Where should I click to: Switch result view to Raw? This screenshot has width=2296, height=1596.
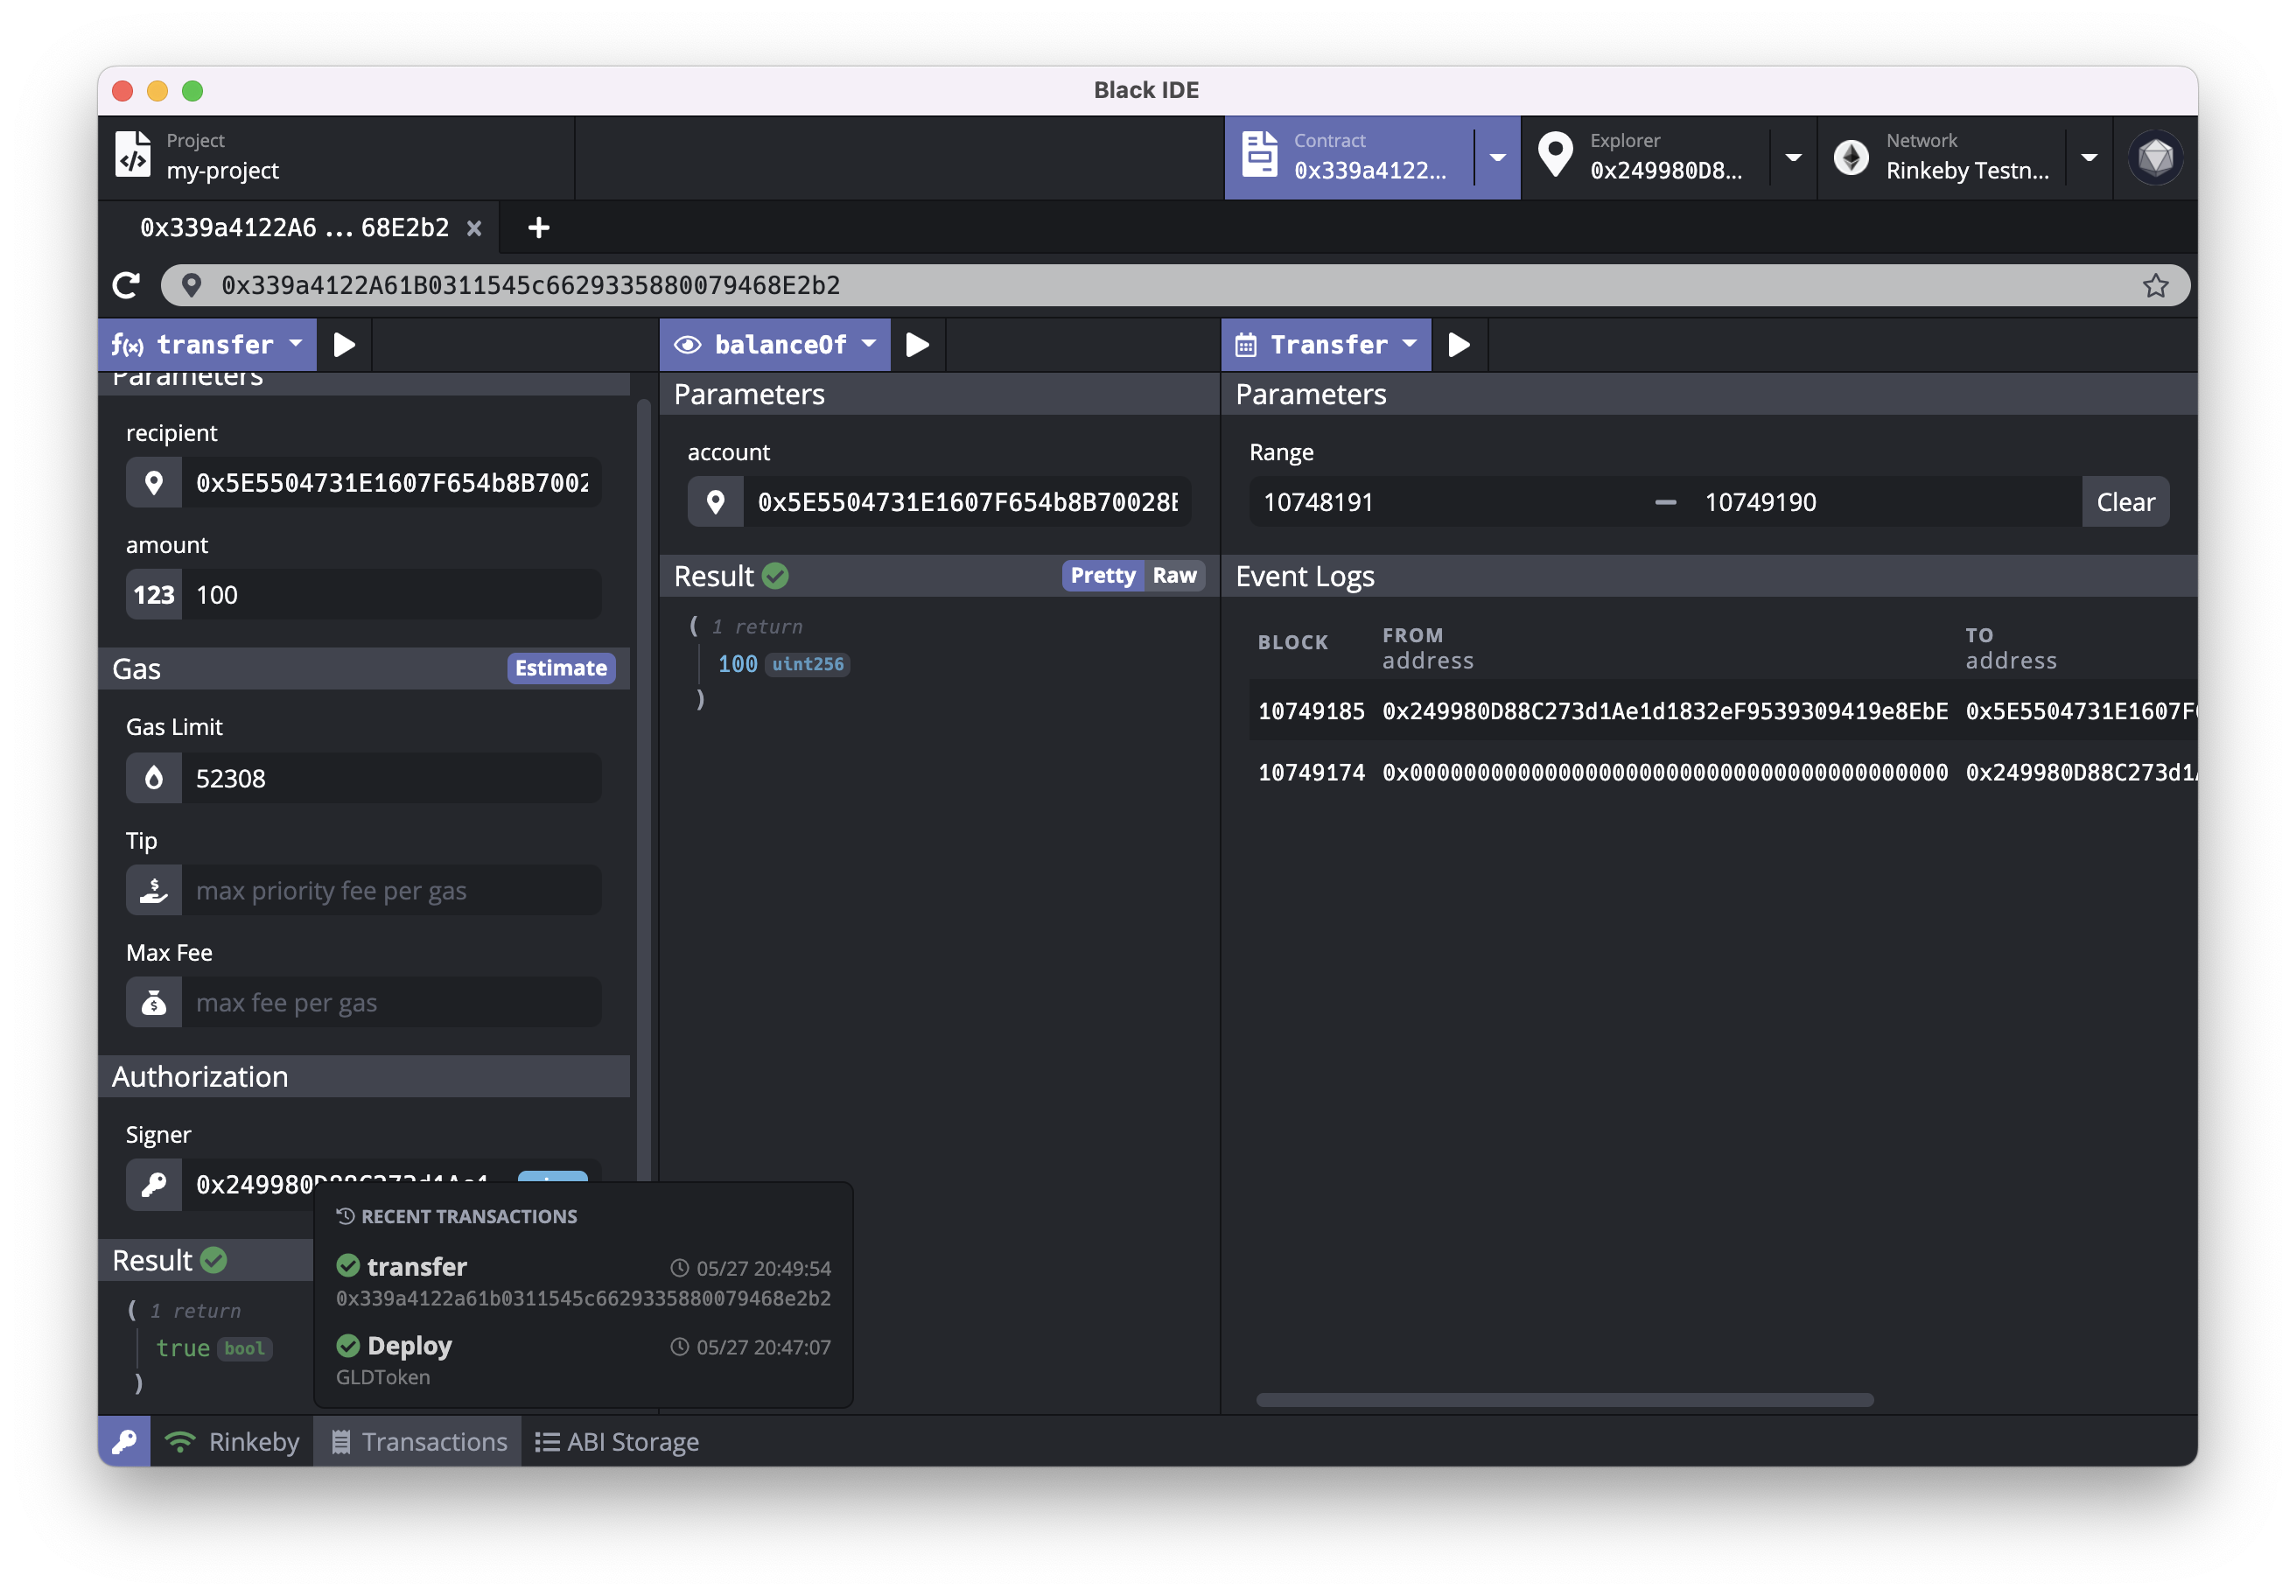tap(1174, 575)
